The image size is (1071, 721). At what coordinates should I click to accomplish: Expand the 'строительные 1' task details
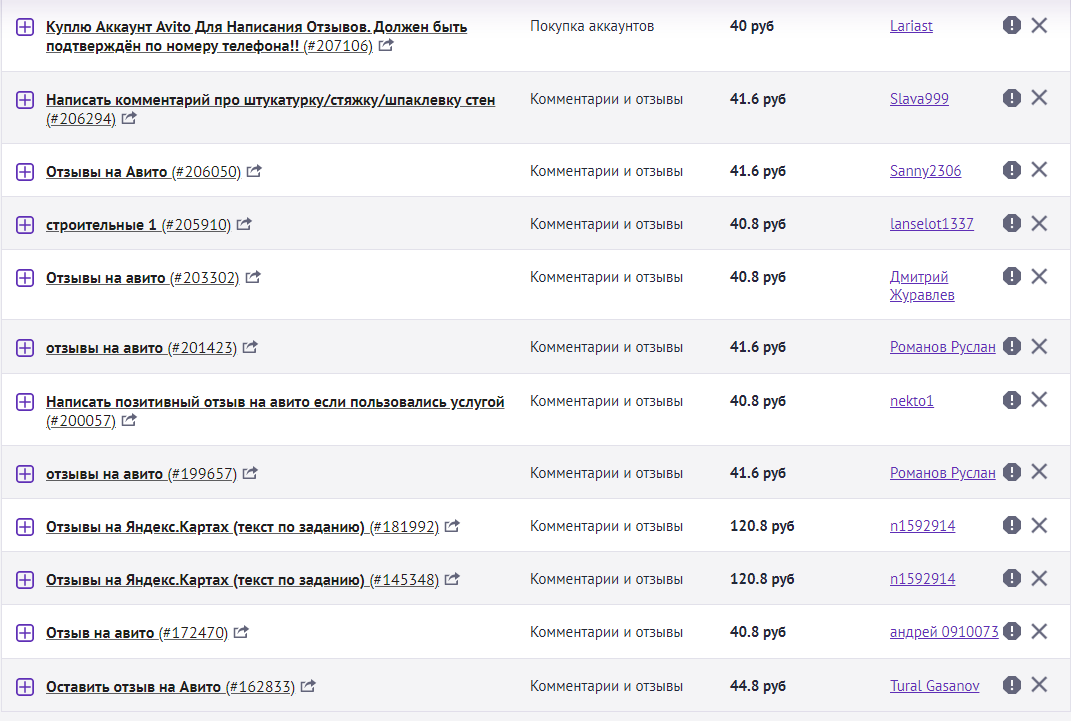26,225
